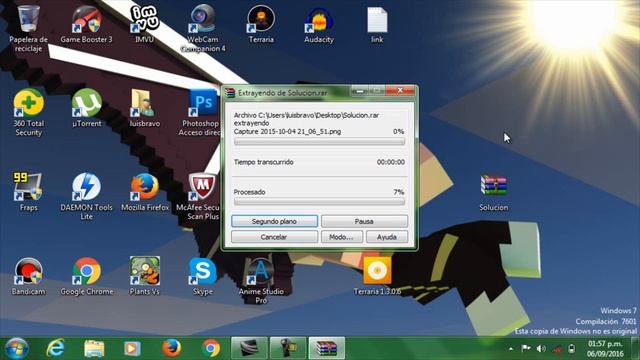Select the Bandicam desktop icon

pos(28,272)
